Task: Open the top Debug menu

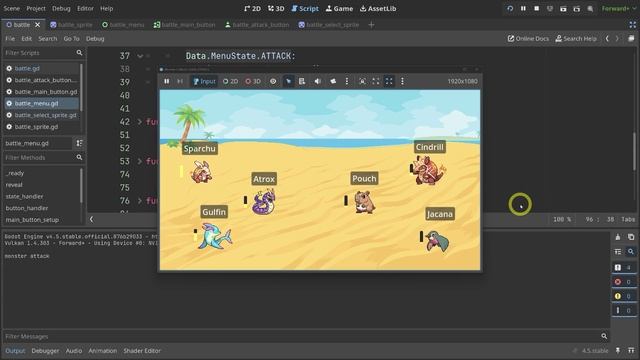Action: pyautogui.click(x=61, y=8)
